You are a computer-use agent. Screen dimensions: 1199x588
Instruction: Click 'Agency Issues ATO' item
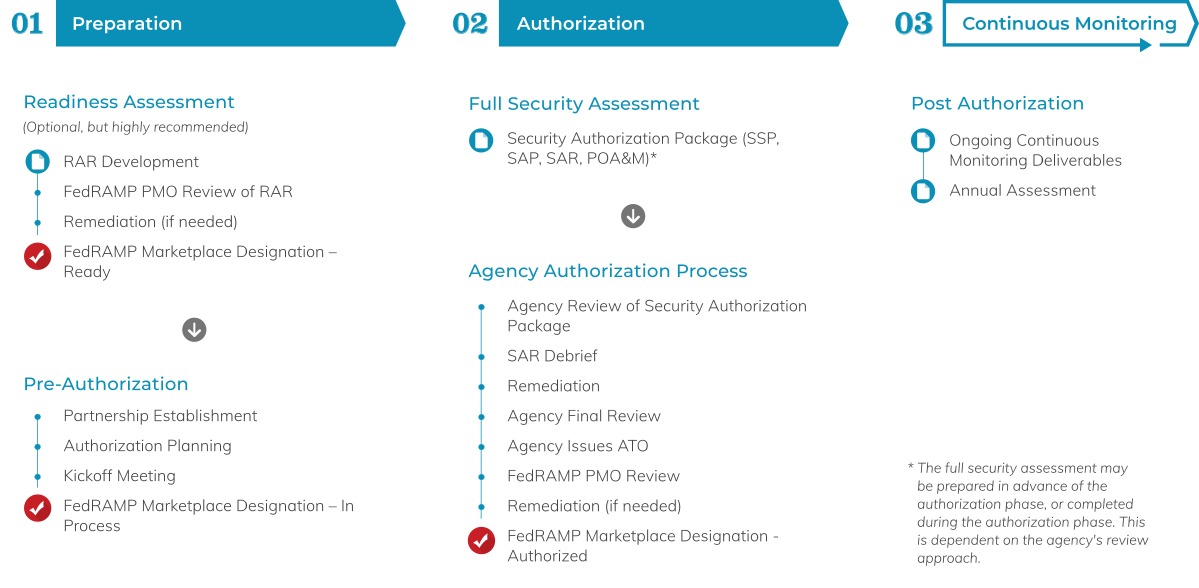click(578, 446)
